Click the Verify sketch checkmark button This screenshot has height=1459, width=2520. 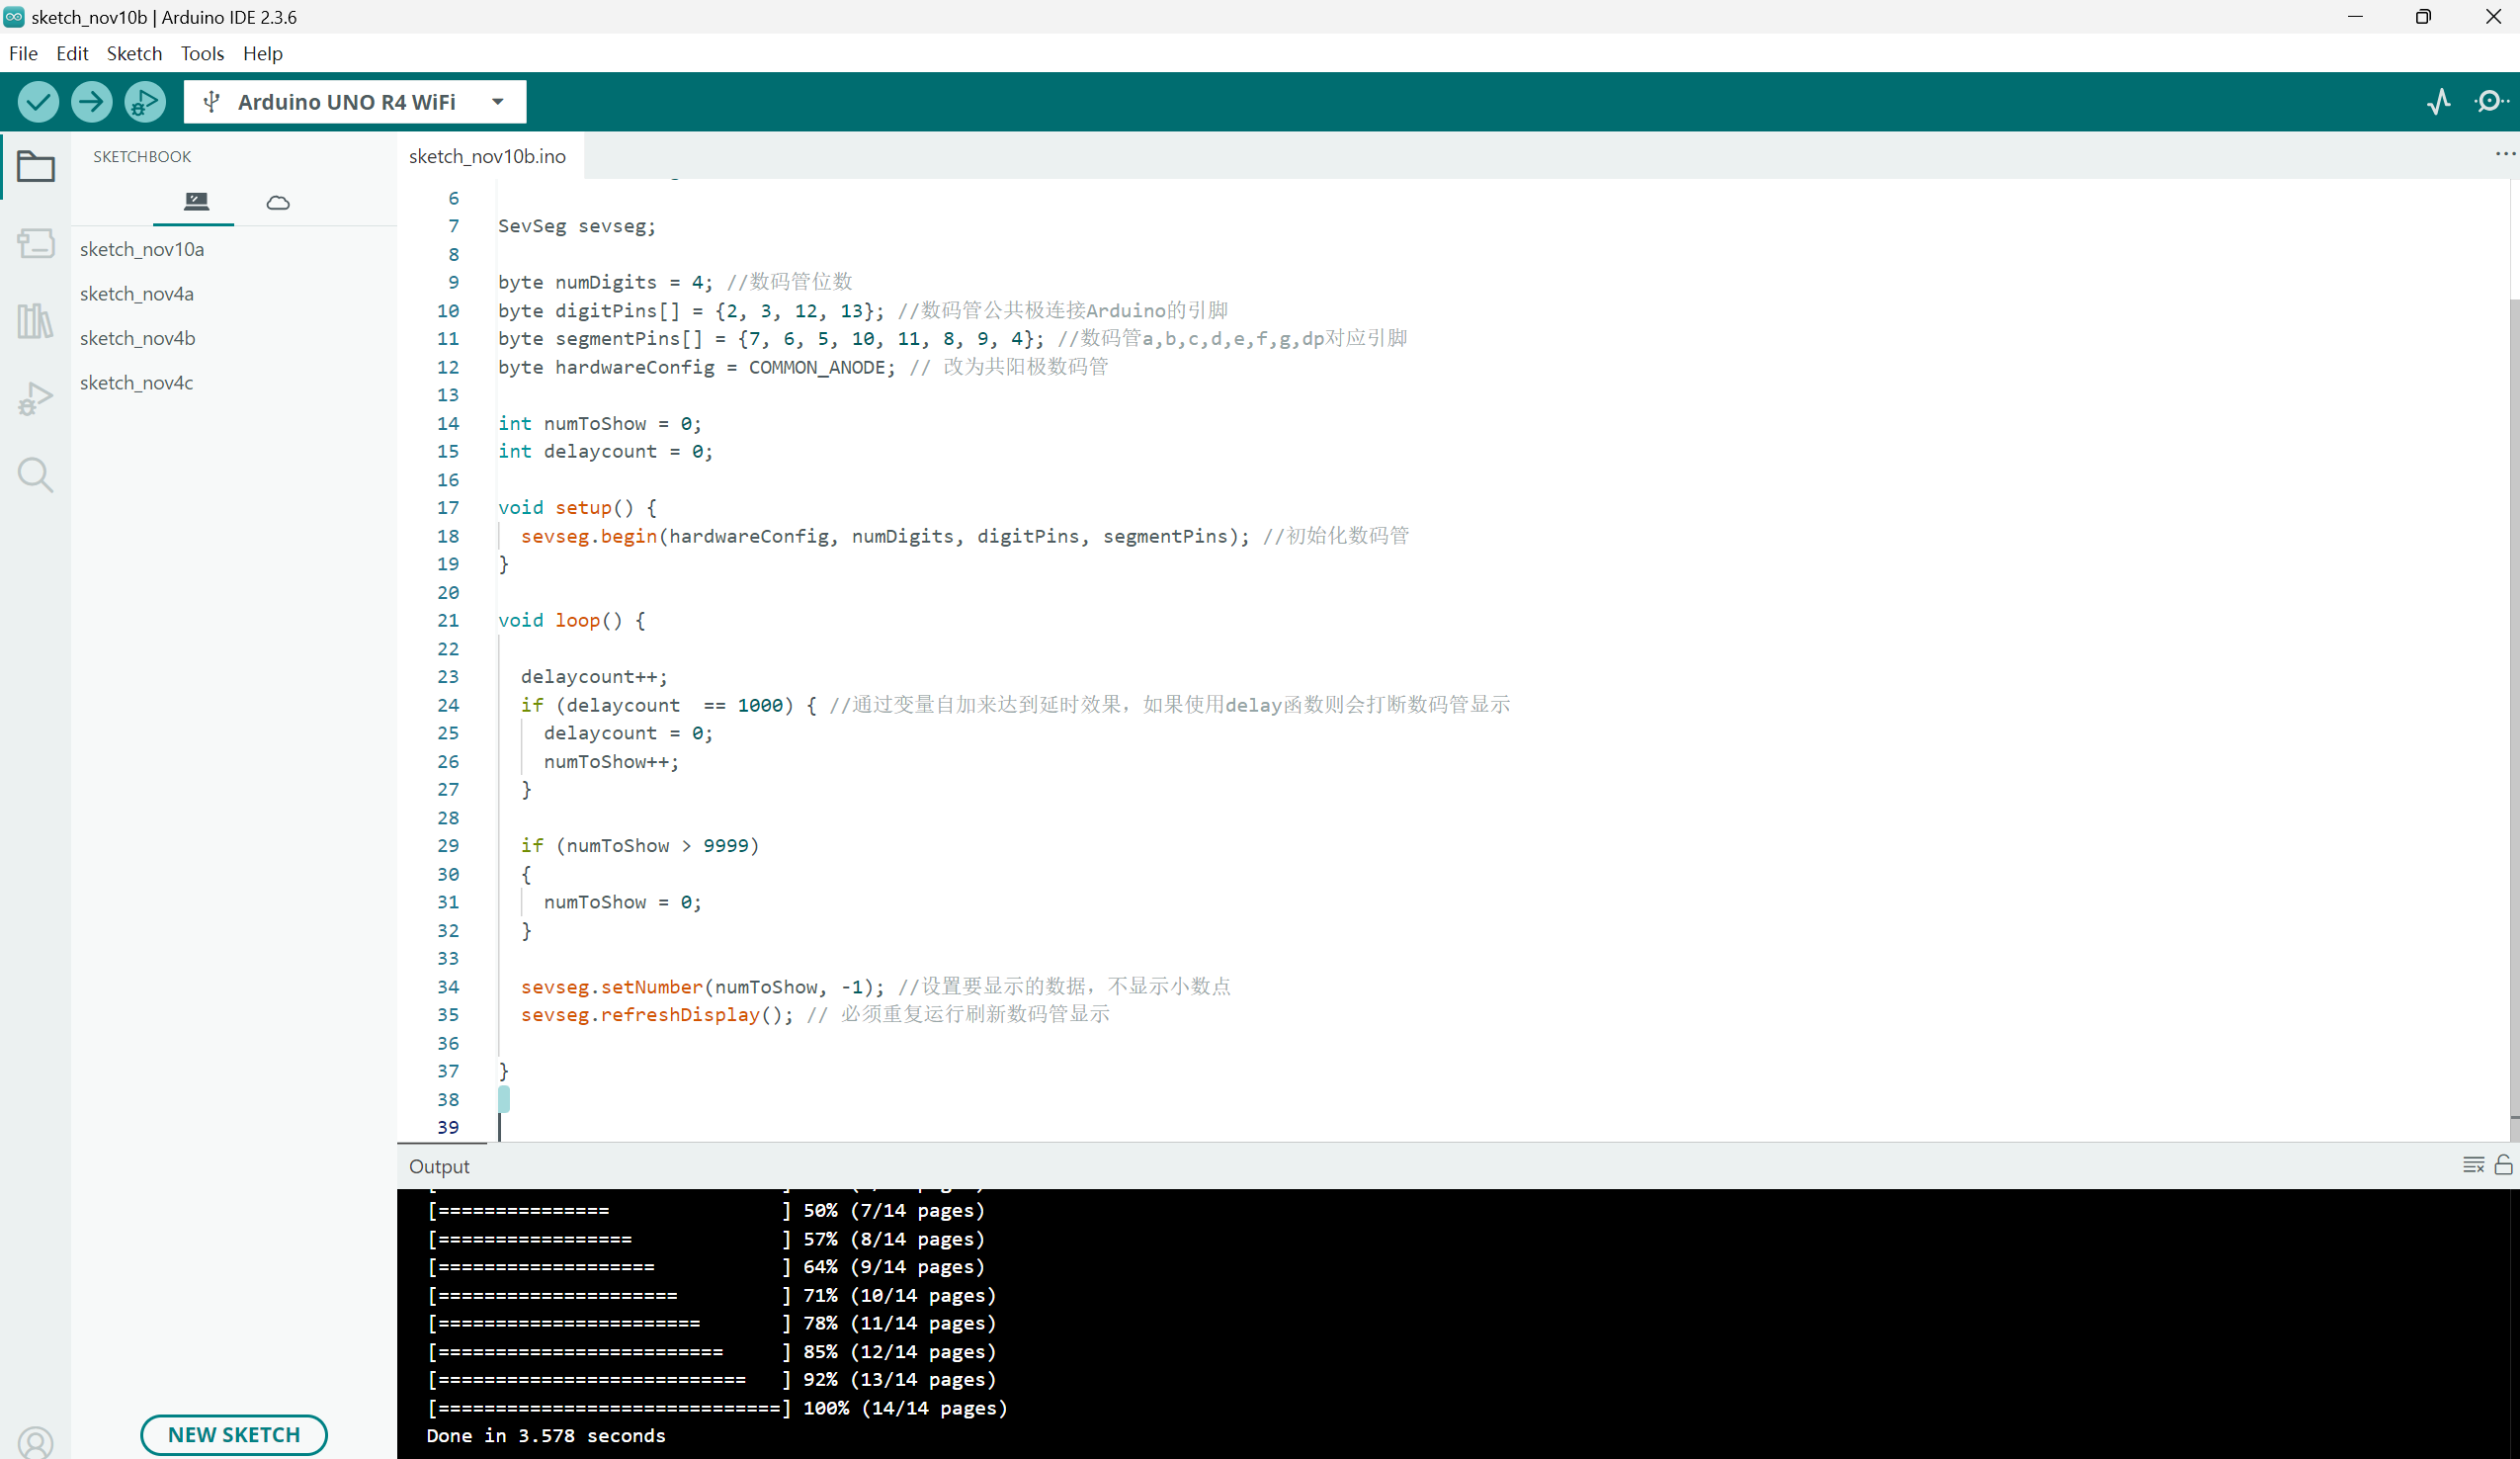coord(38,102)
